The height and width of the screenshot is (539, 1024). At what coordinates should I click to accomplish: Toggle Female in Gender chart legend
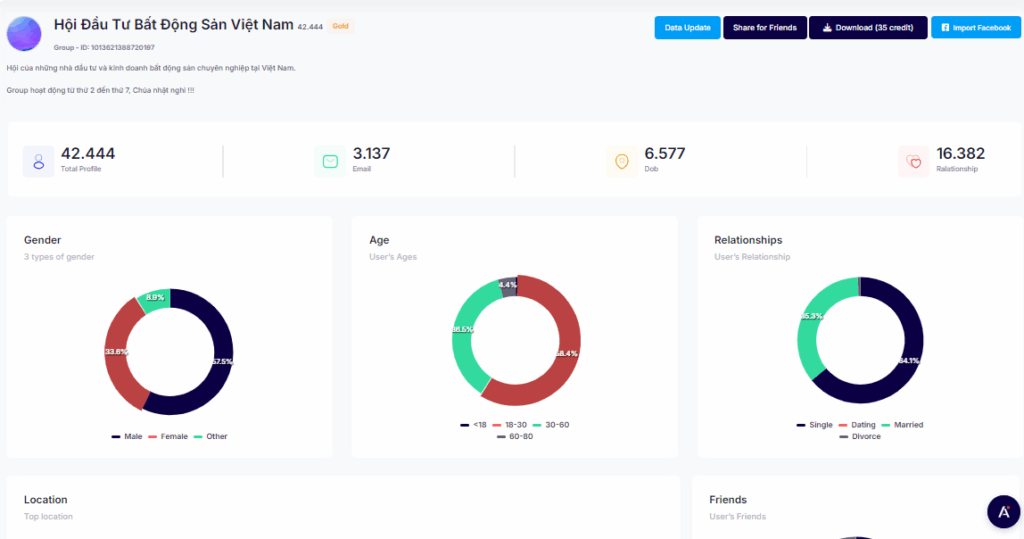pyautogui.click(x=168, y=437)
